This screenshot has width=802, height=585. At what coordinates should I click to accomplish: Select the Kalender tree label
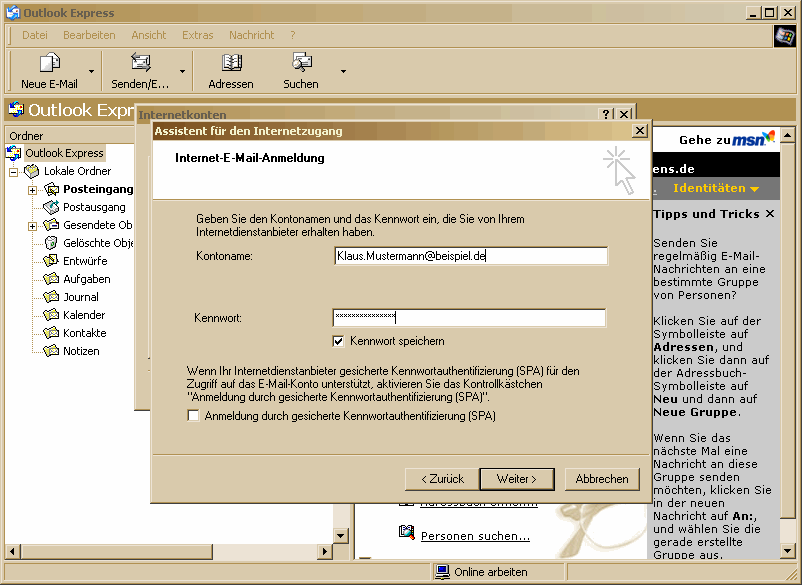84,315
